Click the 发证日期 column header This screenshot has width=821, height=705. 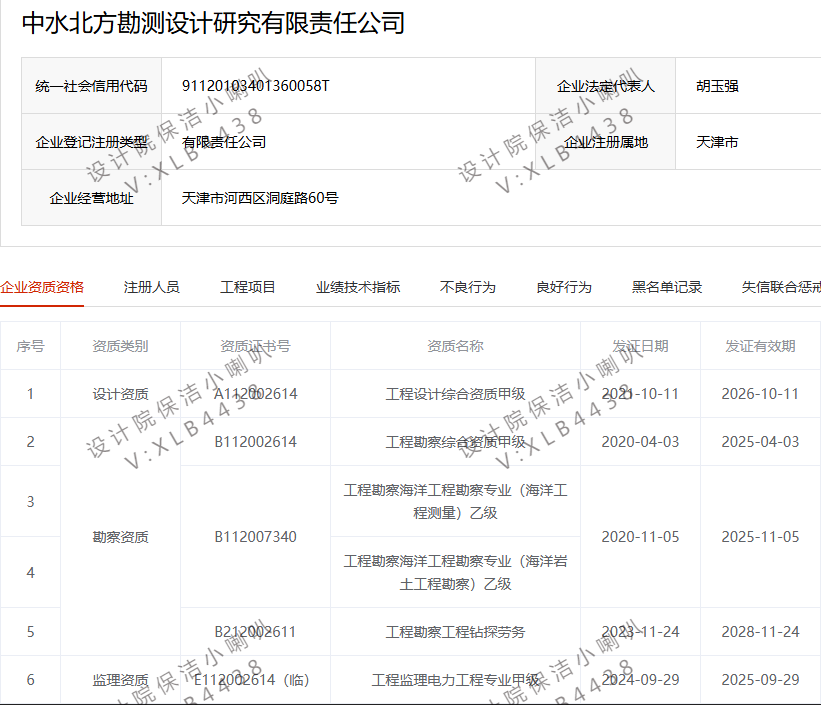point(640,346)
